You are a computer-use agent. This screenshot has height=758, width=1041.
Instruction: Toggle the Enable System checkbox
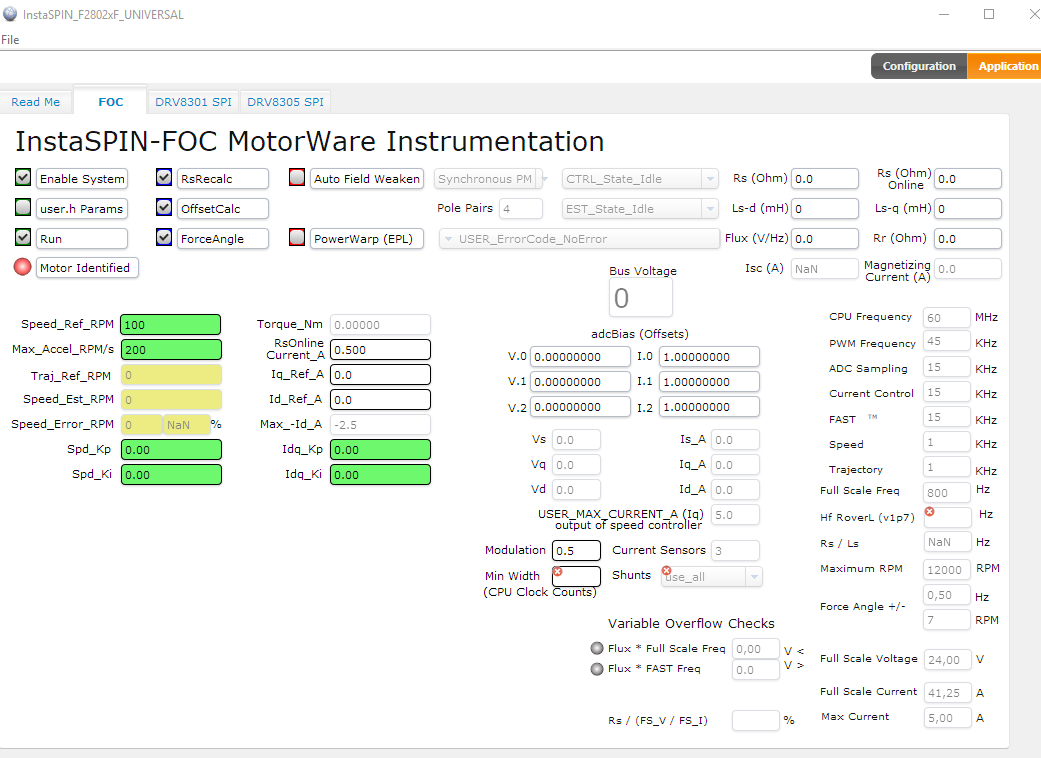click(23, 177)
